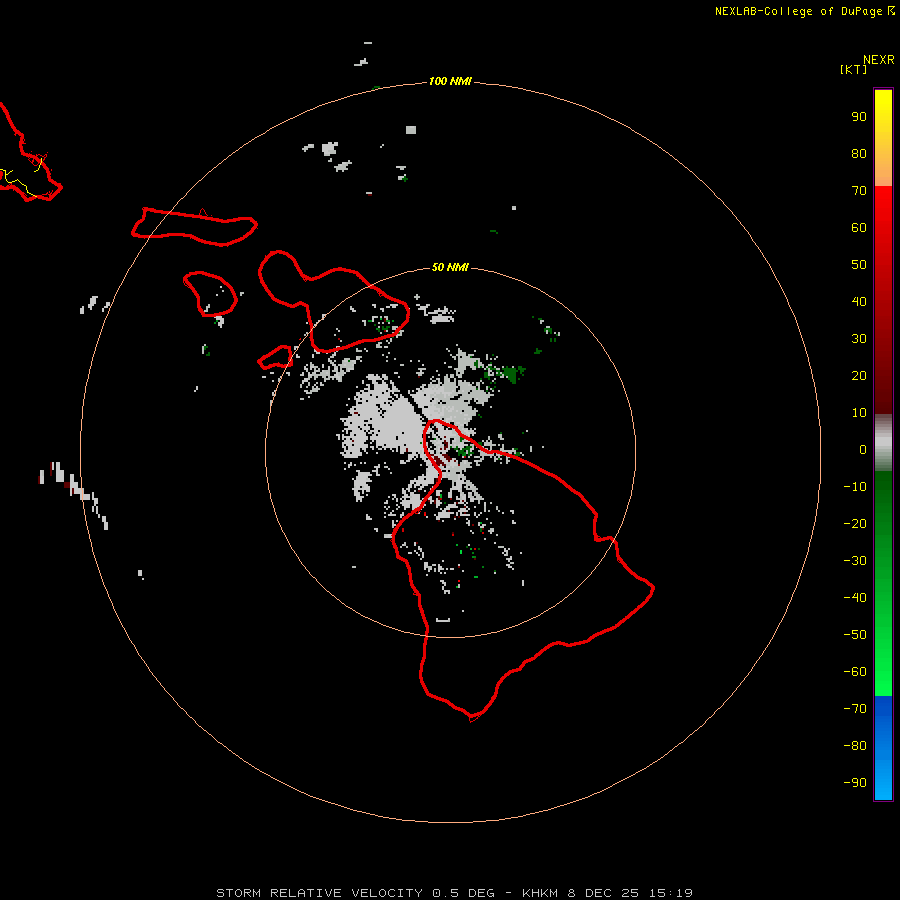Click the 90 value on velocity scale
Image resolution: width=900 pixels, height=900 pixels.
859,117
